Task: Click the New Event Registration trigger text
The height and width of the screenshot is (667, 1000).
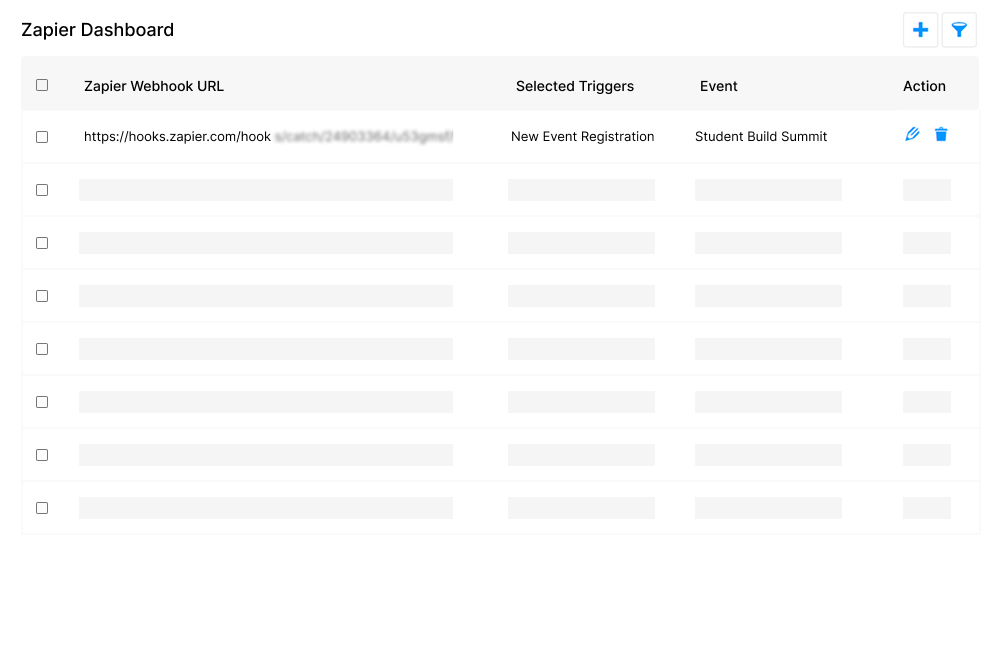Action: click(x=582, y=136)
